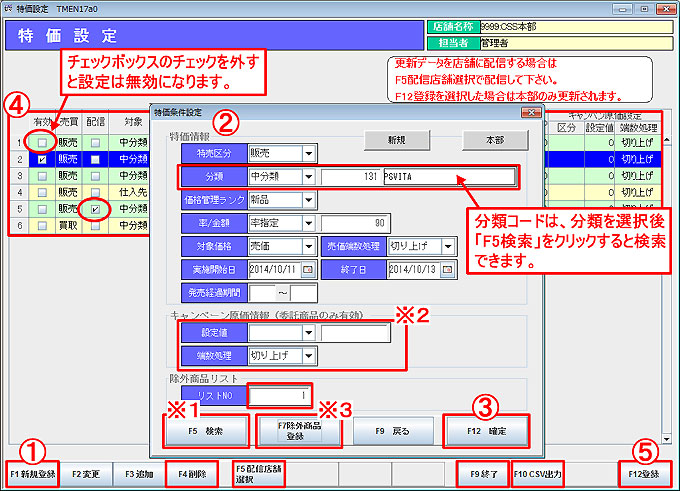
Task: Click the 配信 column header
Action: coord(95,122)
